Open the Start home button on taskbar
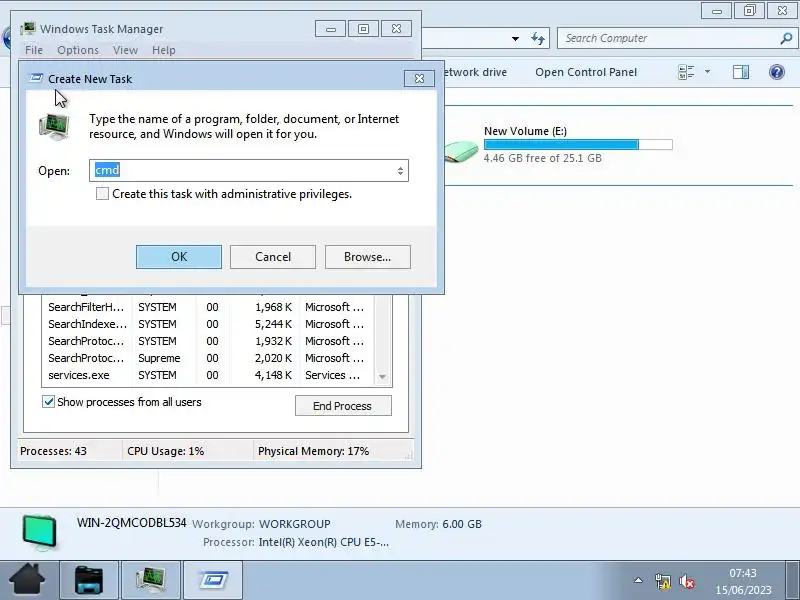The height and width of the screenshot is (600, 800). coord(27,580)
